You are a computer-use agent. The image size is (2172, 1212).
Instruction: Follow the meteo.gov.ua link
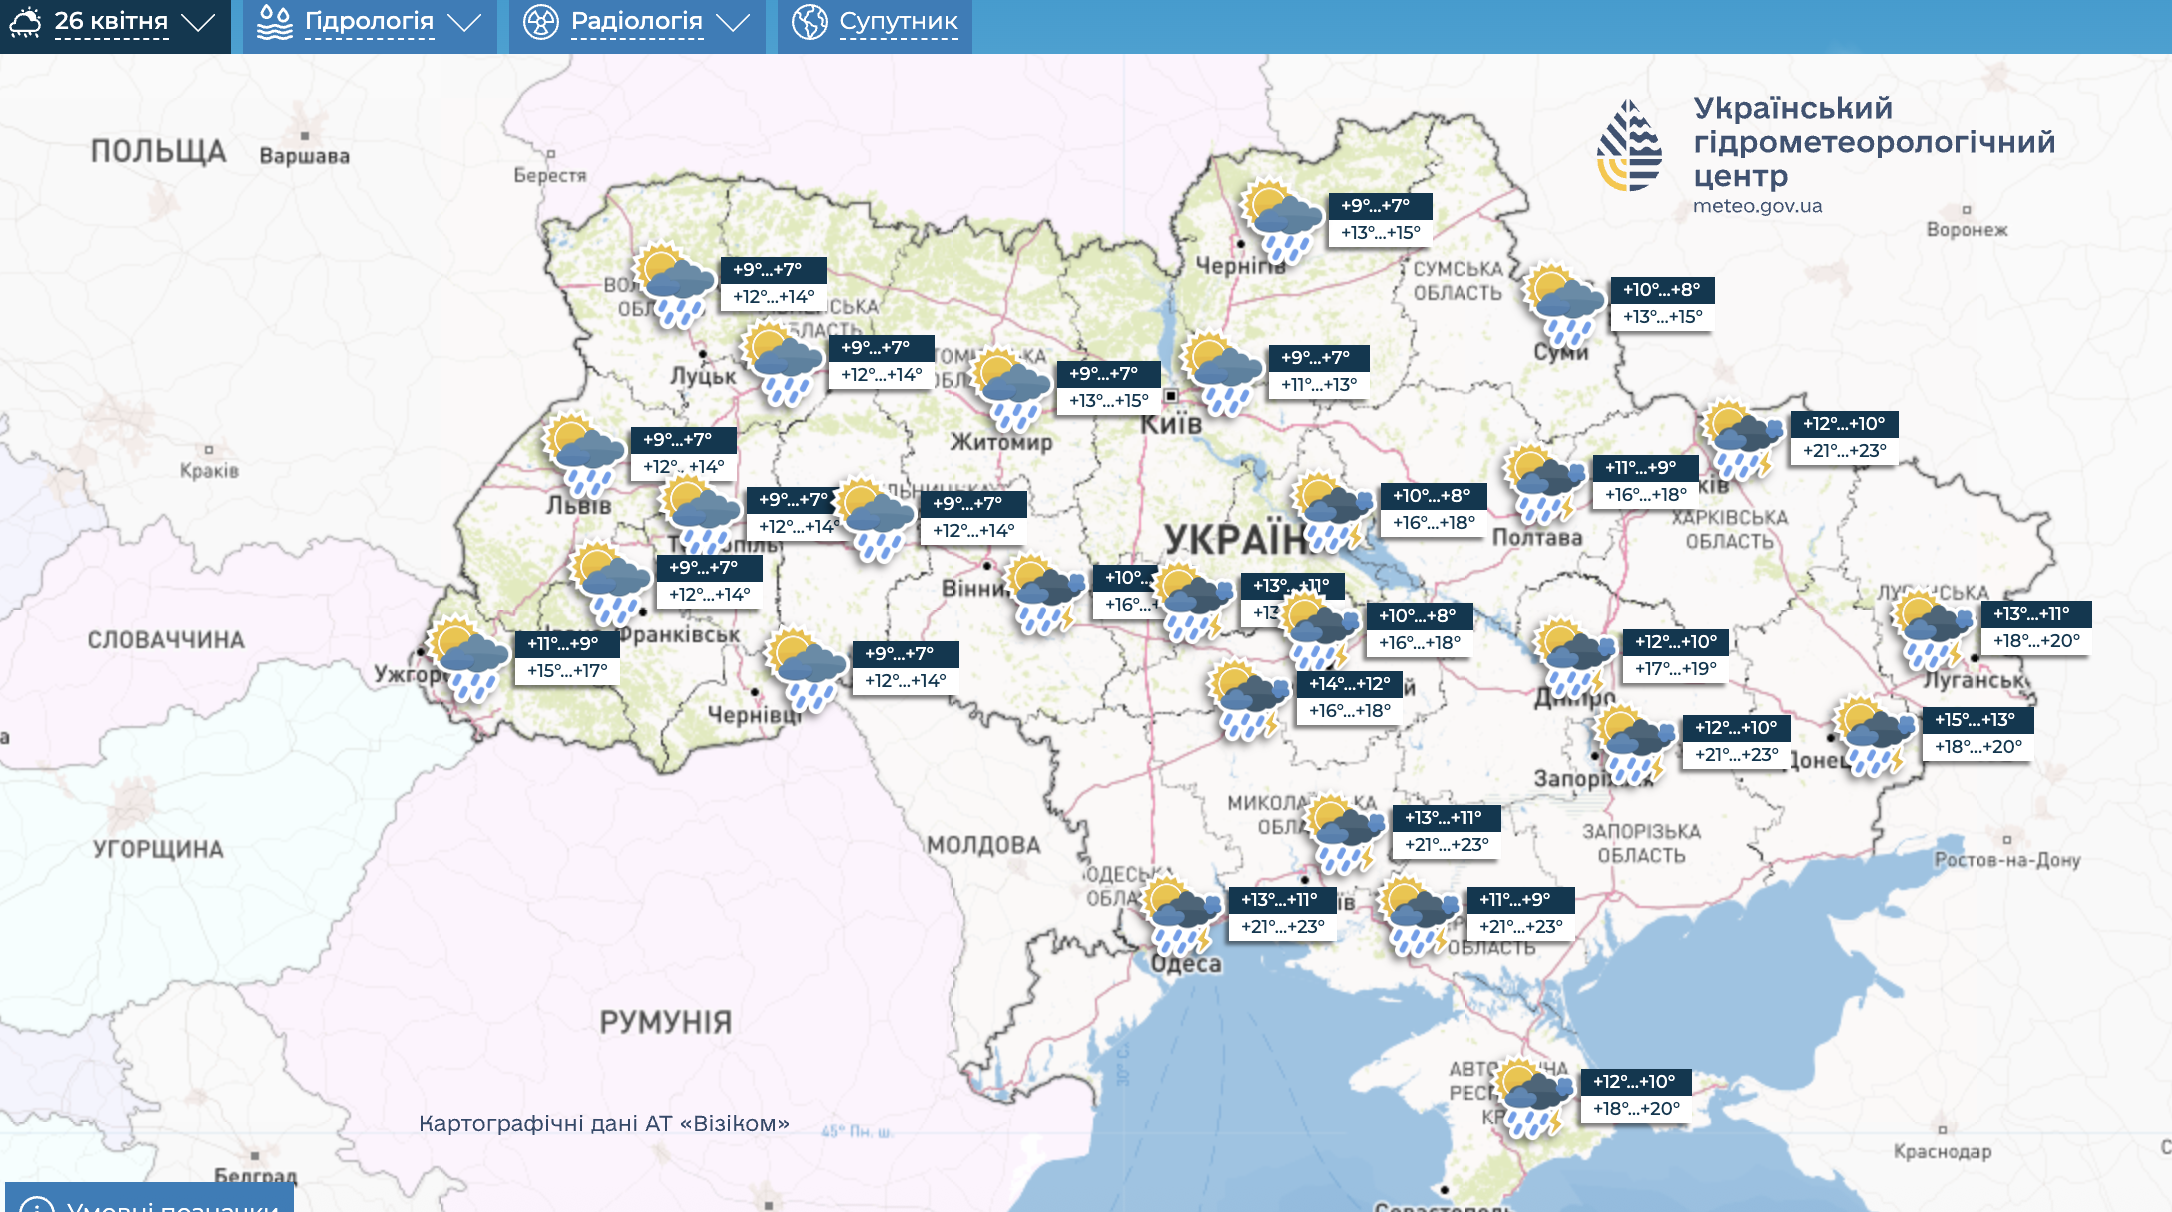pyautogui.click(x=1757, y=206)
